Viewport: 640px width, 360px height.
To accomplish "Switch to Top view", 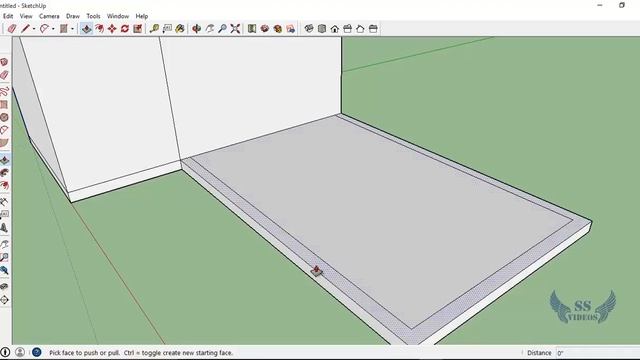I will point(322,29).
